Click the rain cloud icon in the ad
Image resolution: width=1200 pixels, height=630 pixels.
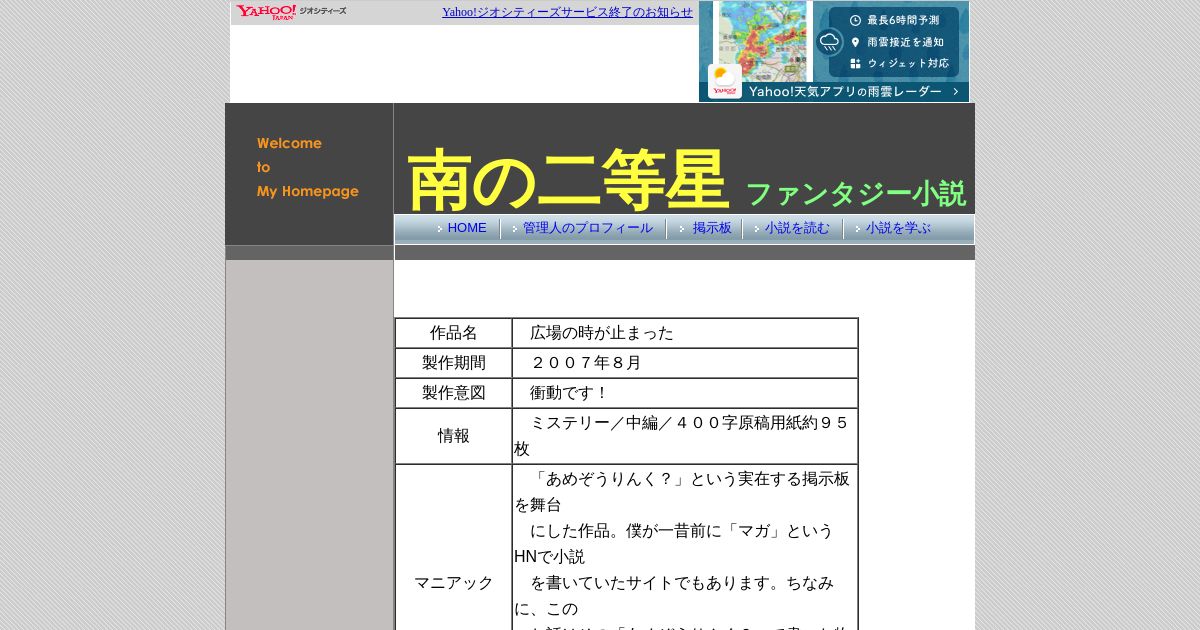(829, 42)
